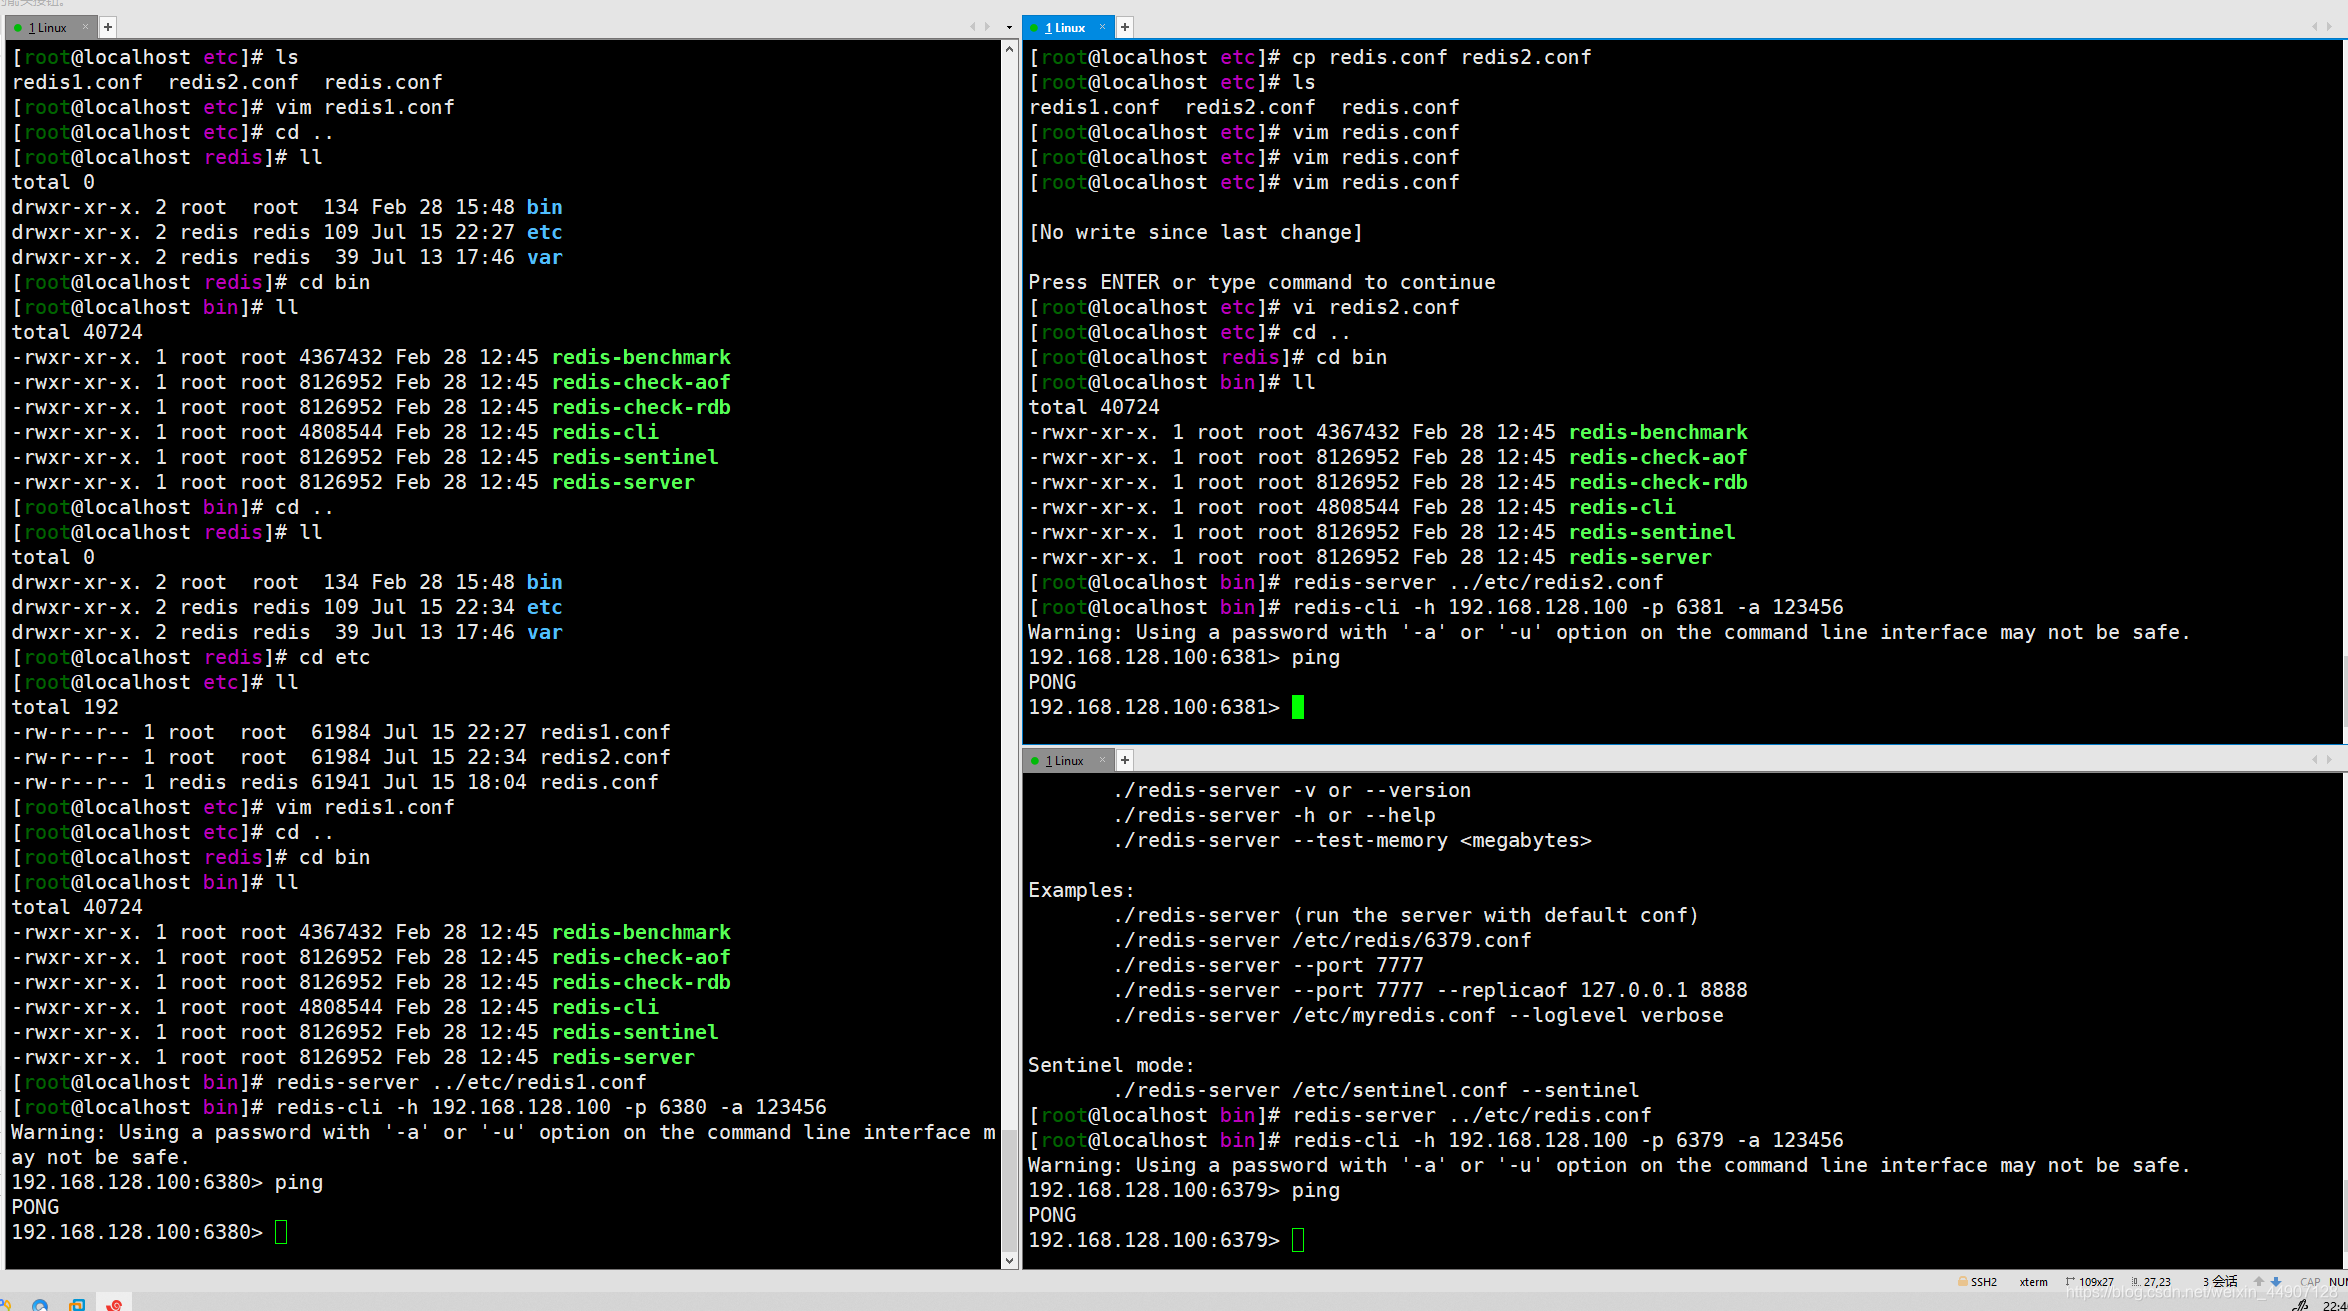Click the bottom-right pane's previous-tab arrow
Image resolution: width=2348 pixels, height=1311 pixels.
[x=2314, y=760]
